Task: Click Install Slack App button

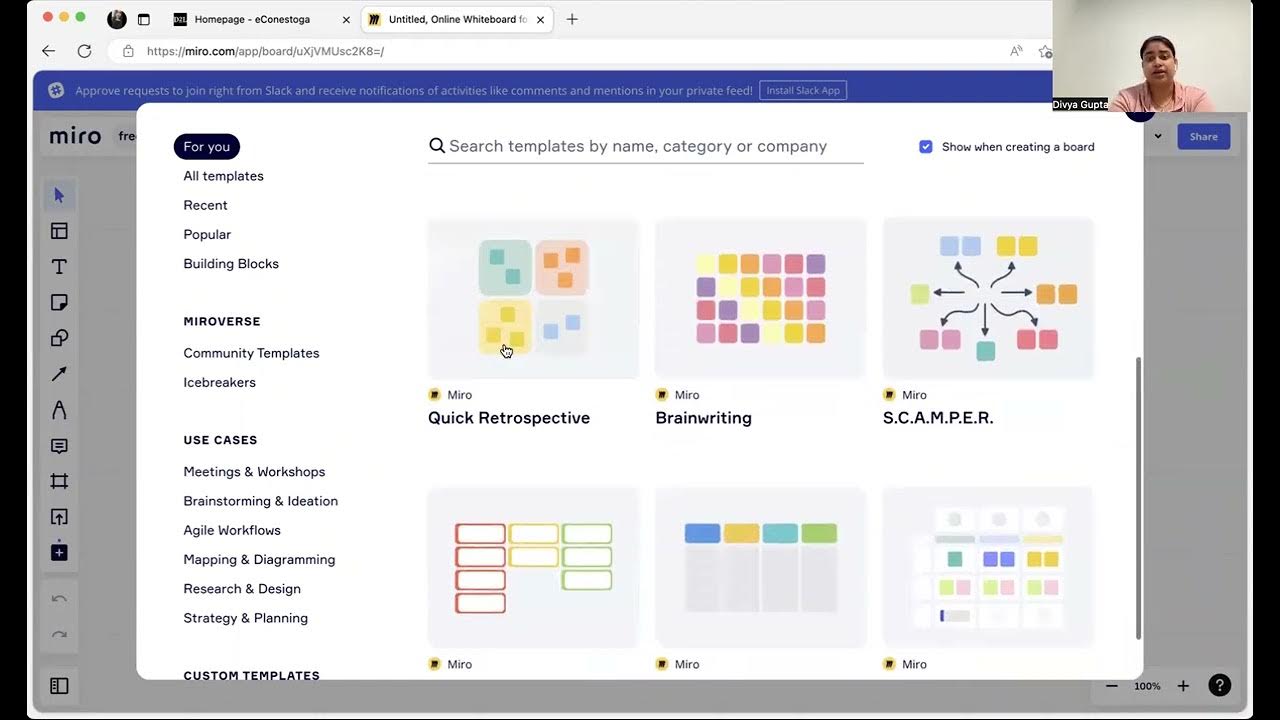Action: tap(803, 90)
